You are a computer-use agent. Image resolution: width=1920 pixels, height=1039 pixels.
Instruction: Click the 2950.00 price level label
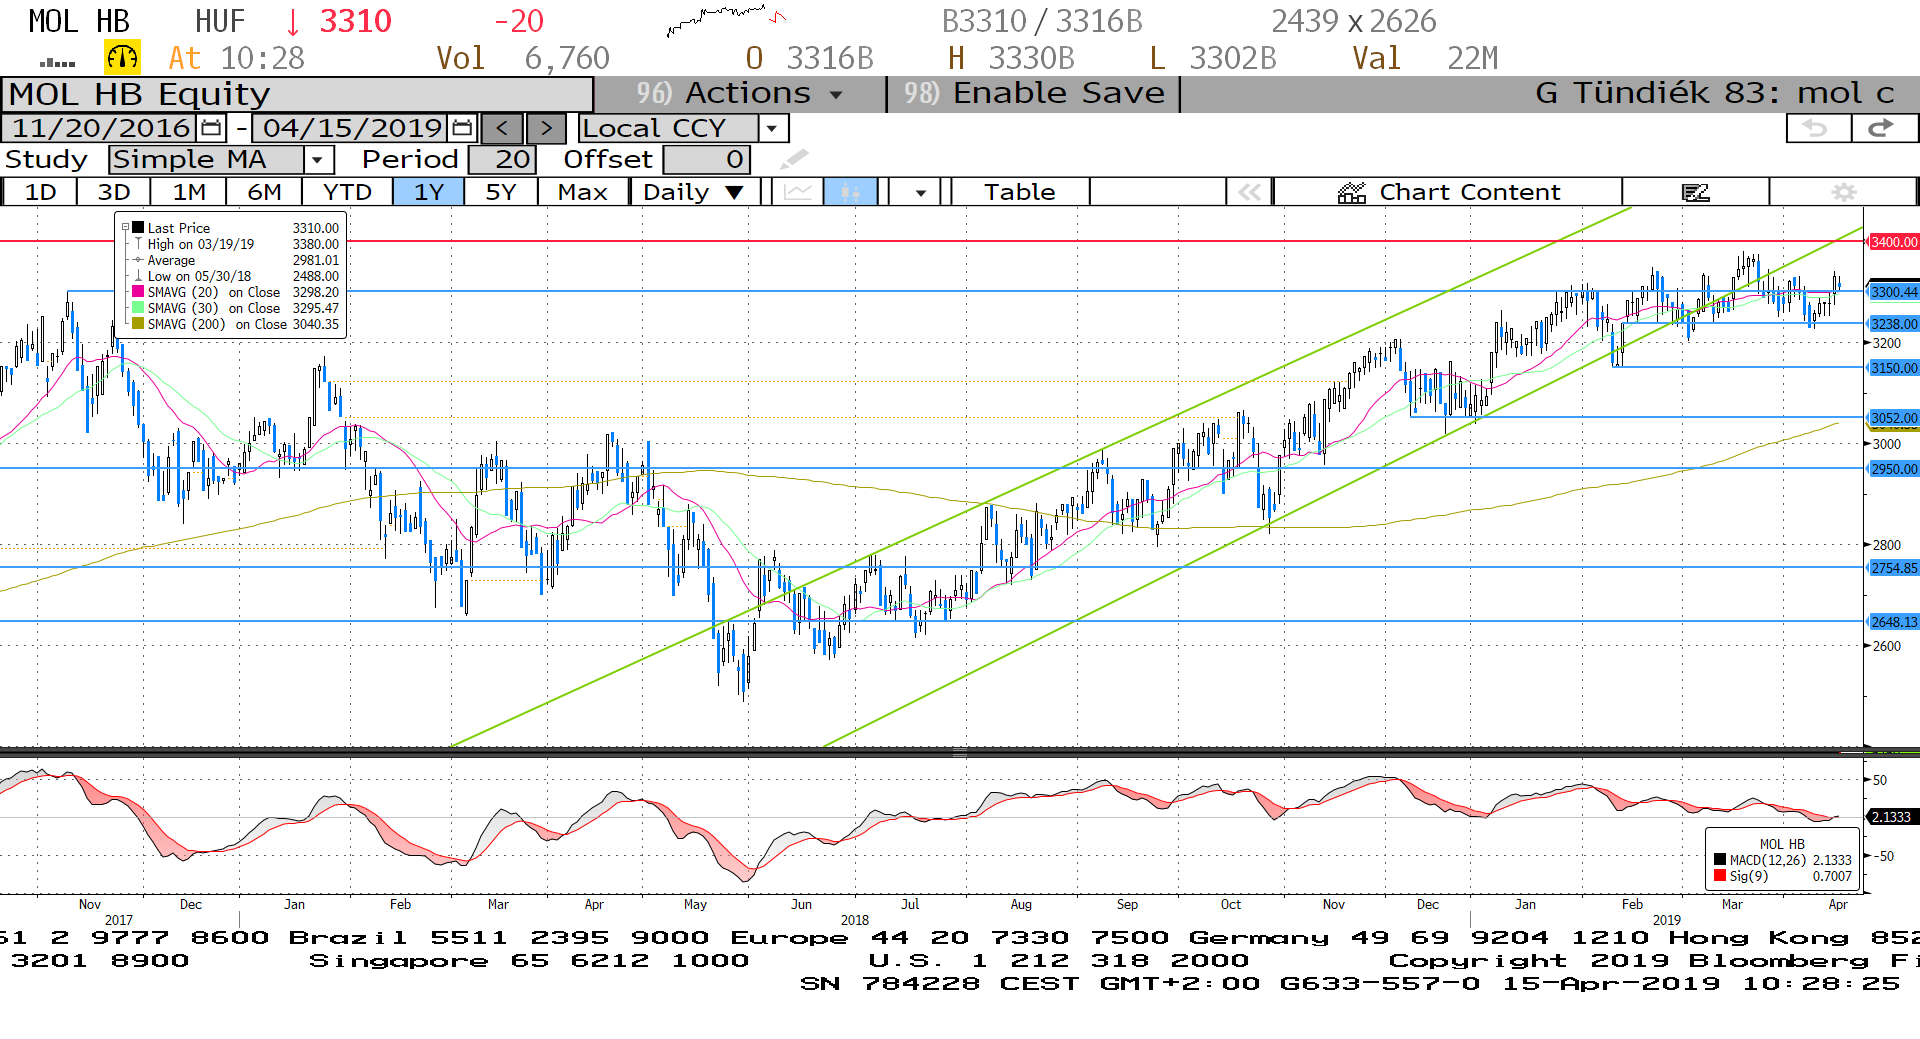click(x=1894, y=469)
